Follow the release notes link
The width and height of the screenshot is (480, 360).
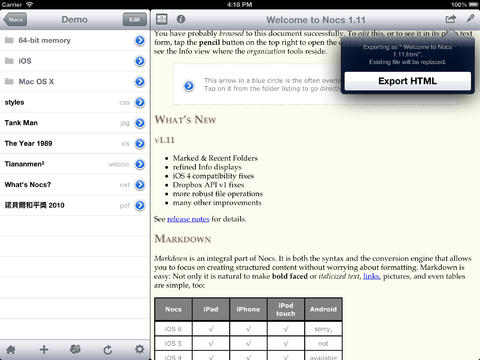point(188,219)
